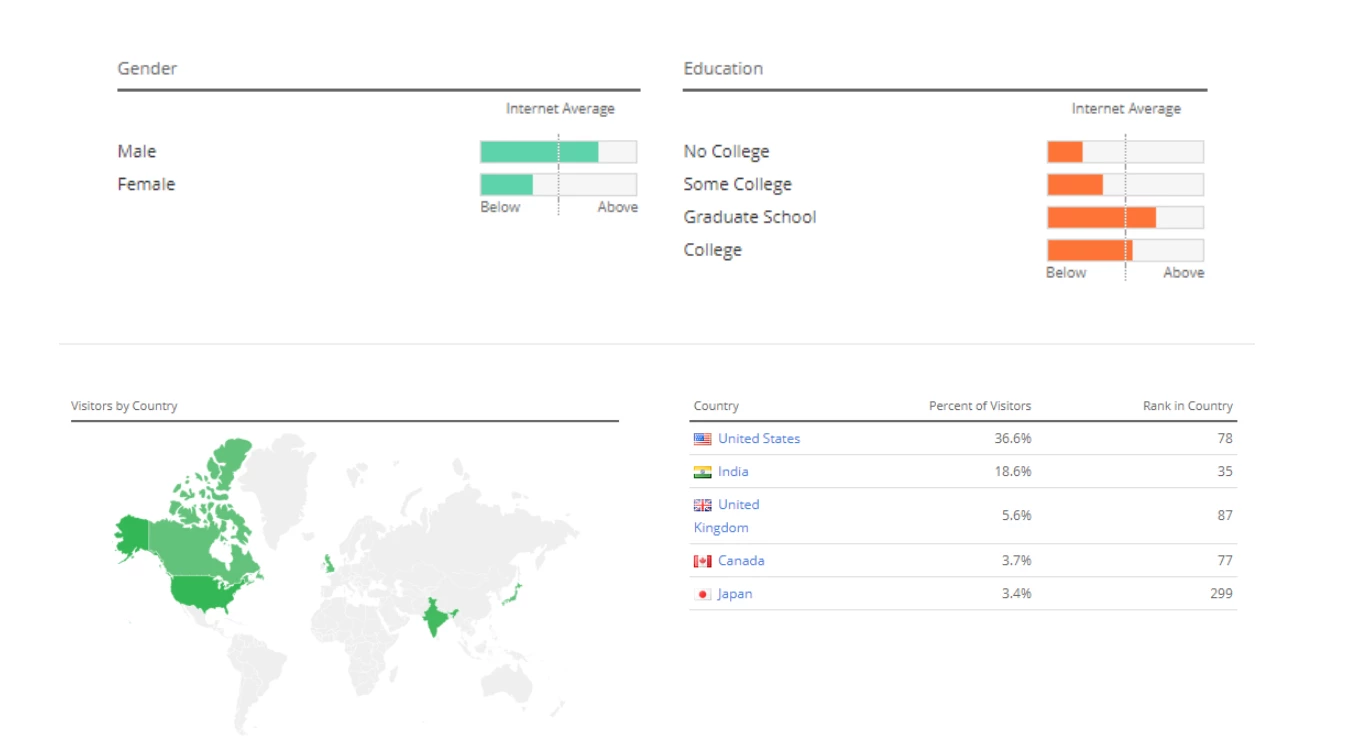
Task: Click the United Kingdom flag icon
Action: click(702, 505)
